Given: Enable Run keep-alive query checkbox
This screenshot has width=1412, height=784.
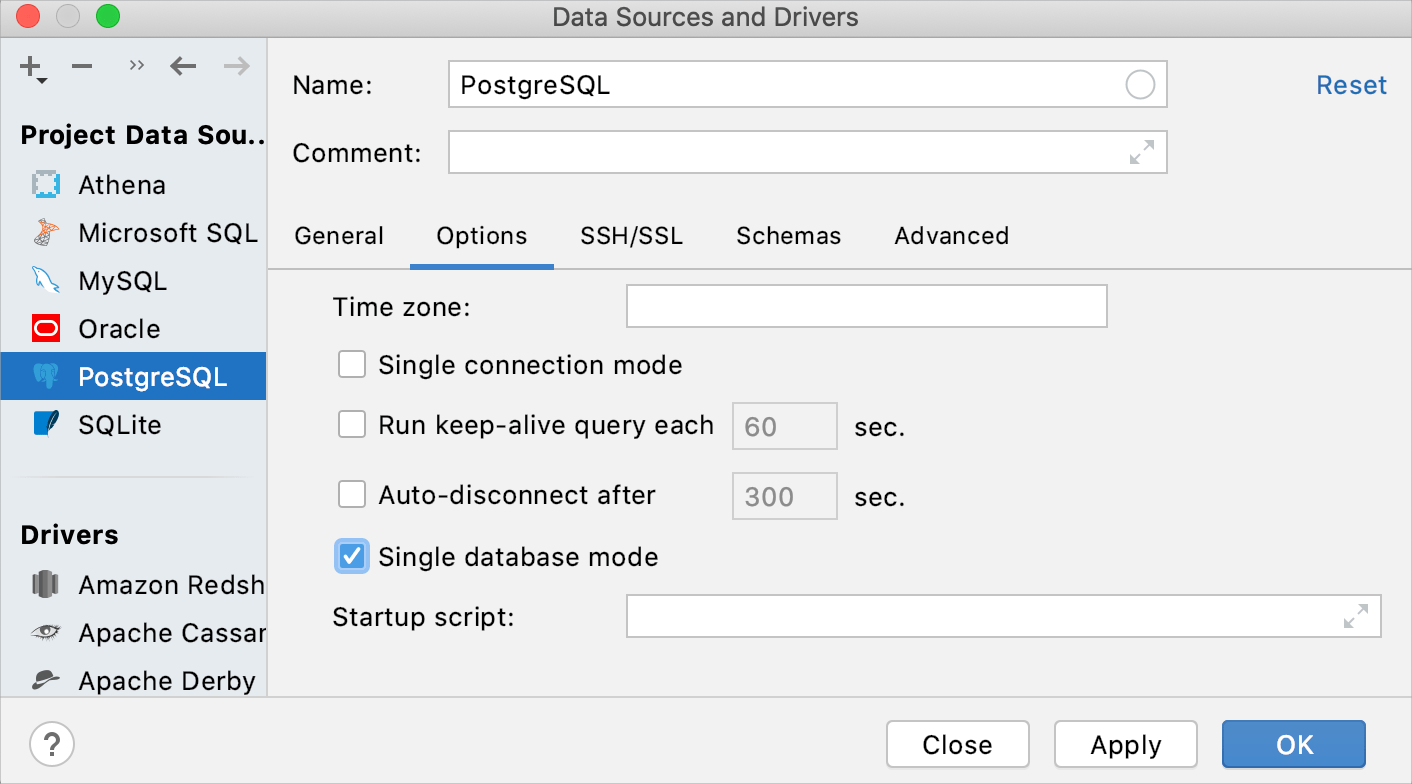Looking at the screenshot, I should [x=352, y=426].
